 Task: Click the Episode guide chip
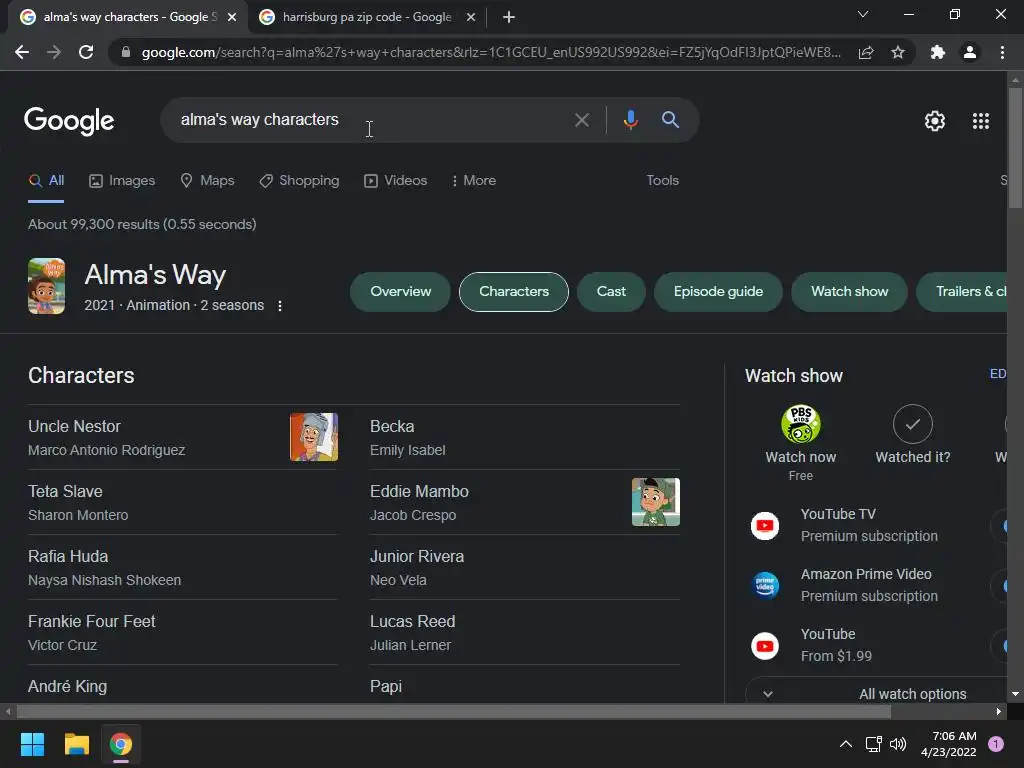click(718, 292)
